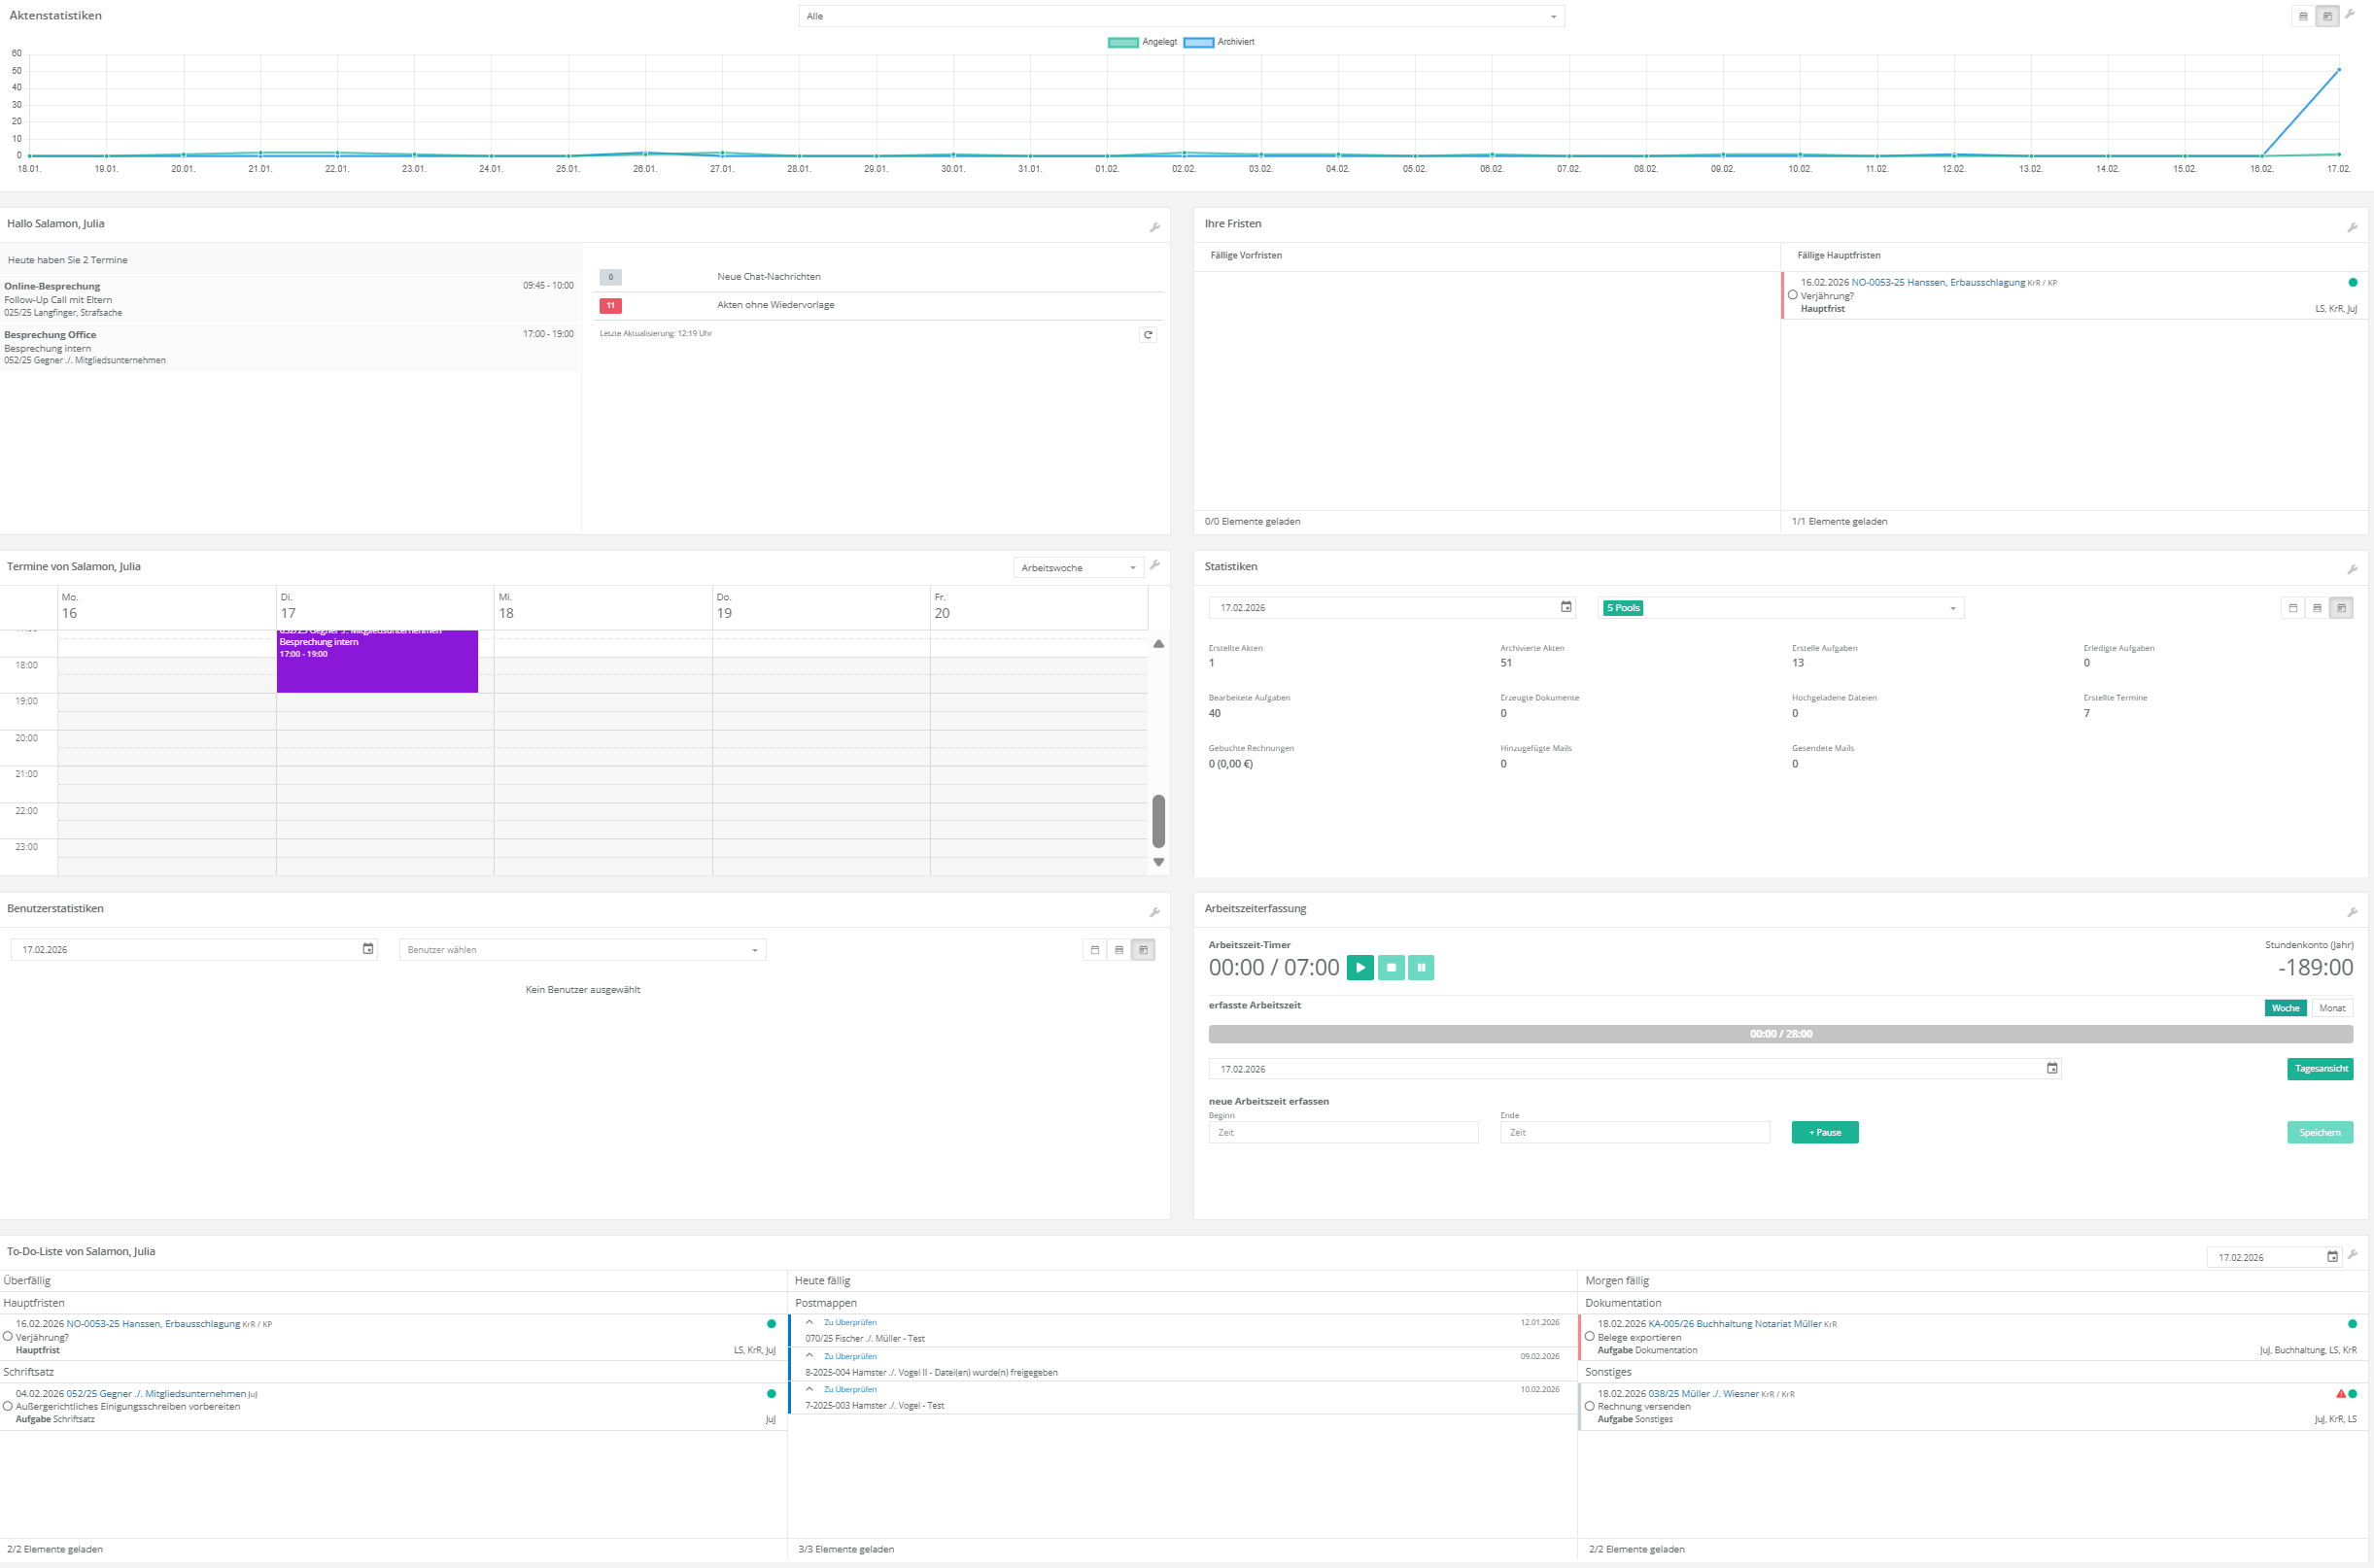The image size is (2374, 1568).
Task: Open wrench settings of Benutzerstatistiken widget
Action: [x=1154, y=912]
